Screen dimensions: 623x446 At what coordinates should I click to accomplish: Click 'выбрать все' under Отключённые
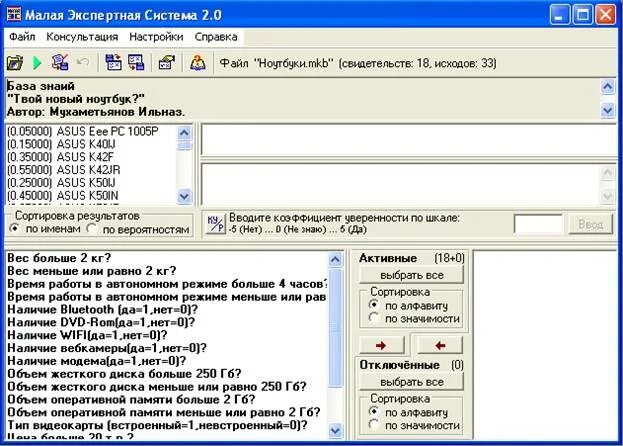pos(411,382)
